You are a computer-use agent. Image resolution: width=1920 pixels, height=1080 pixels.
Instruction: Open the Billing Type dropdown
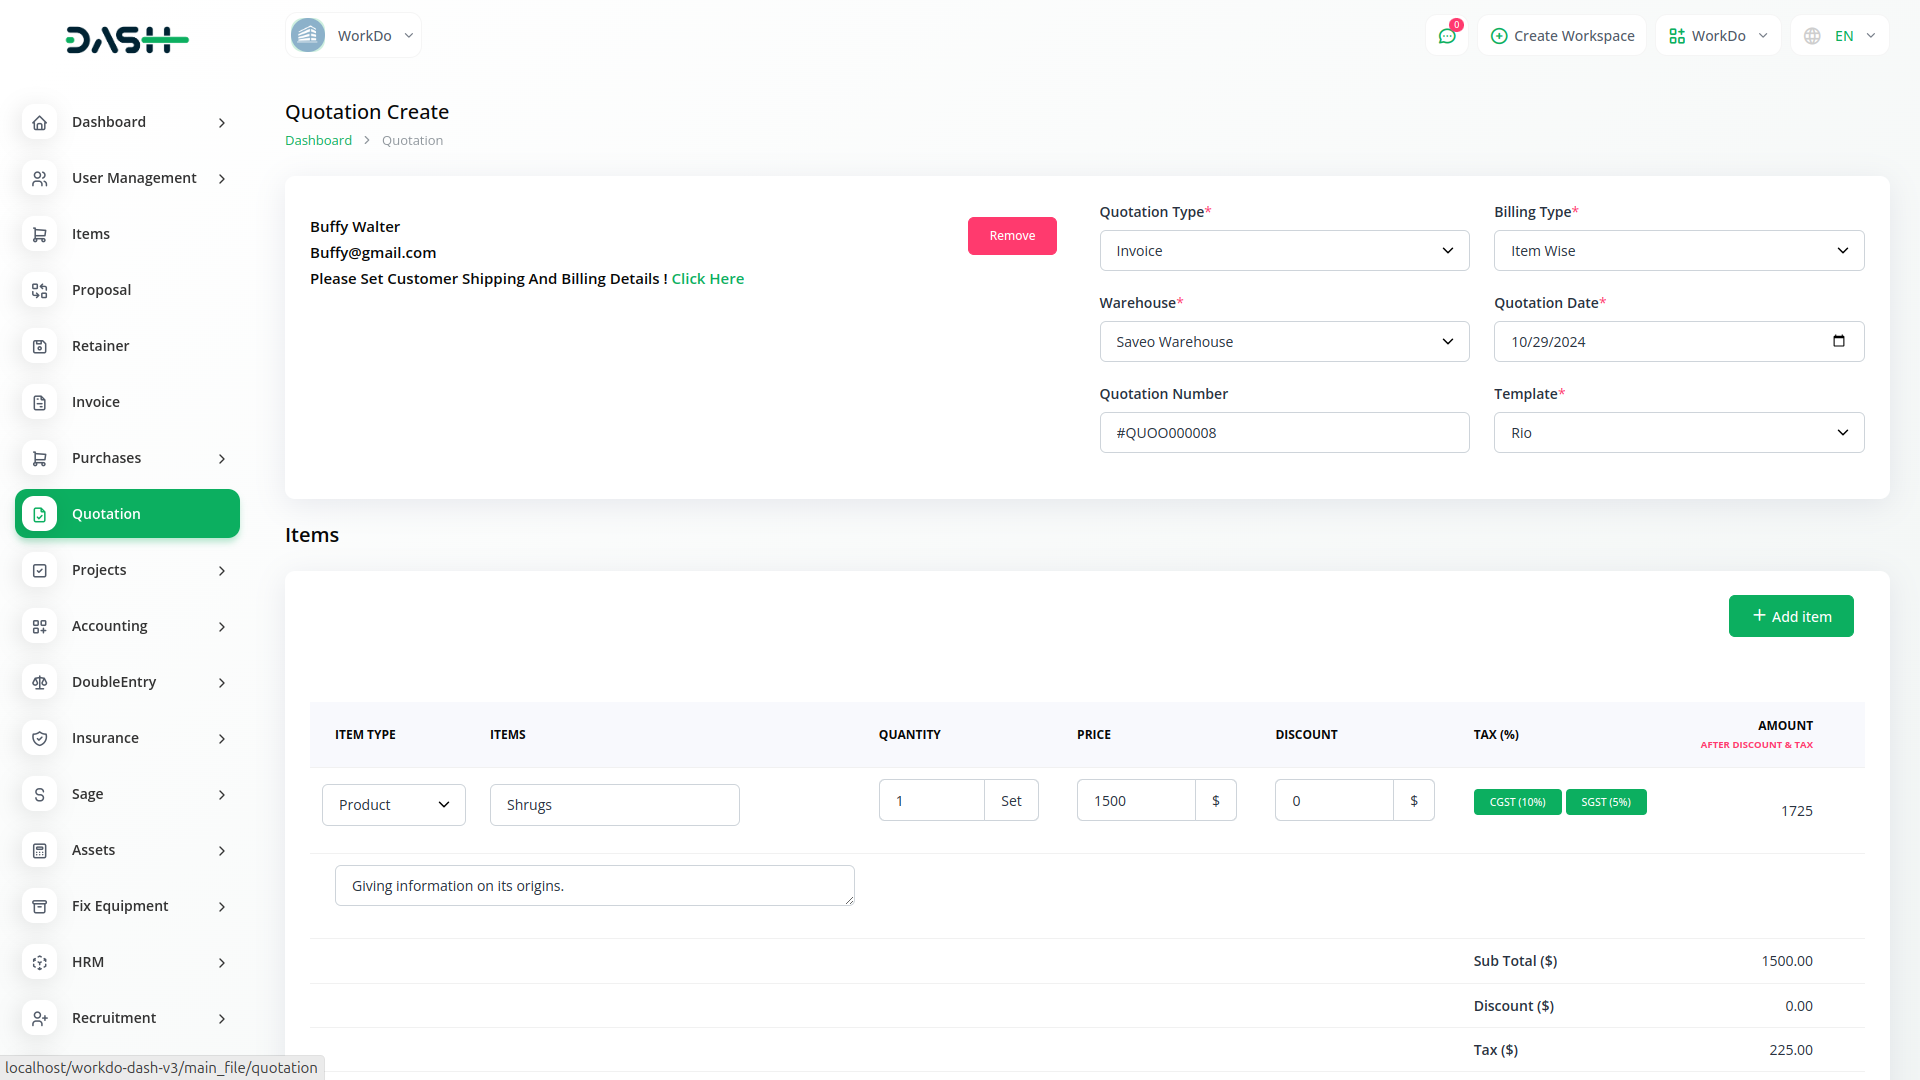coord(1678,251)
